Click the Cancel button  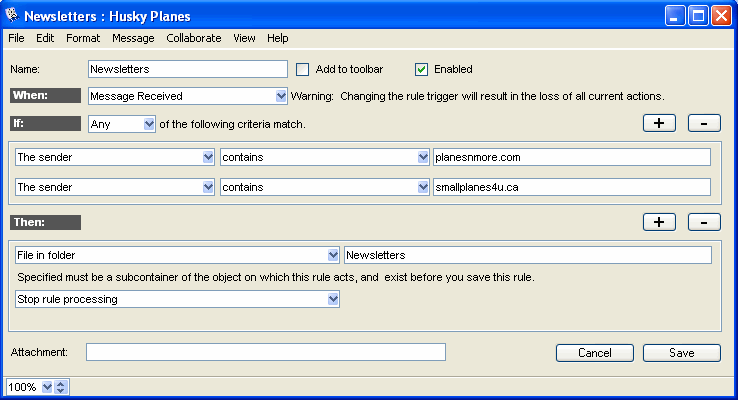pyautogui.click(x=594, y=353)
